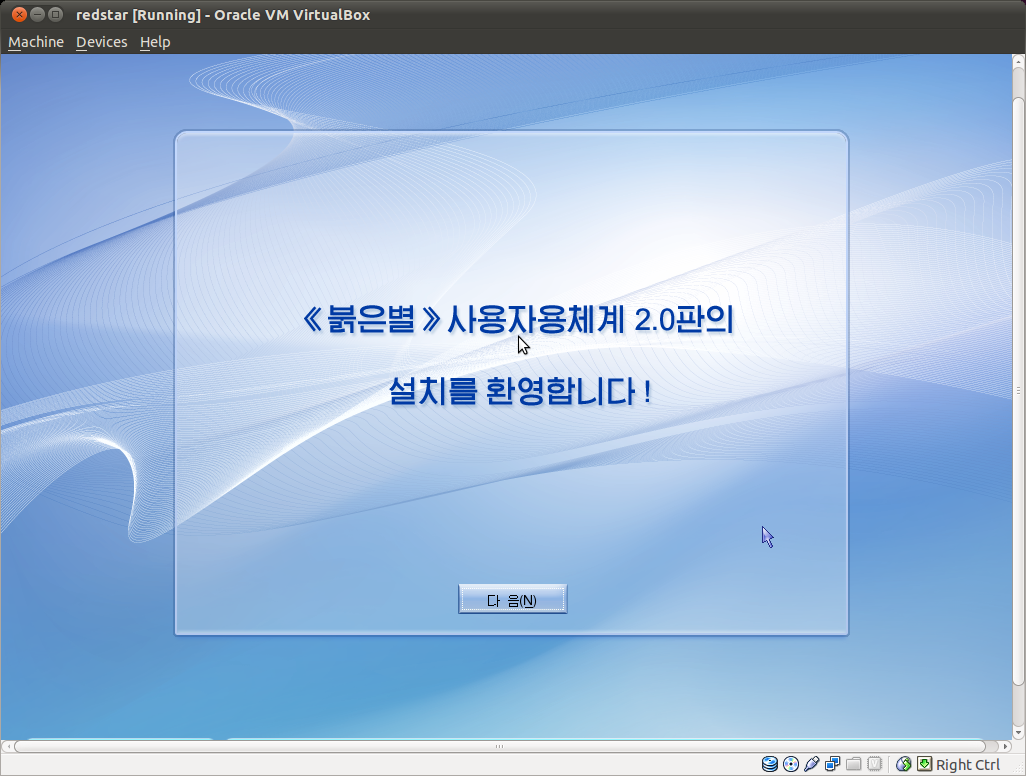This screenshot has height=776, width=1026.
Task: Click the vertical scrollbar up arrow
Action: [x=1018, y=61]
